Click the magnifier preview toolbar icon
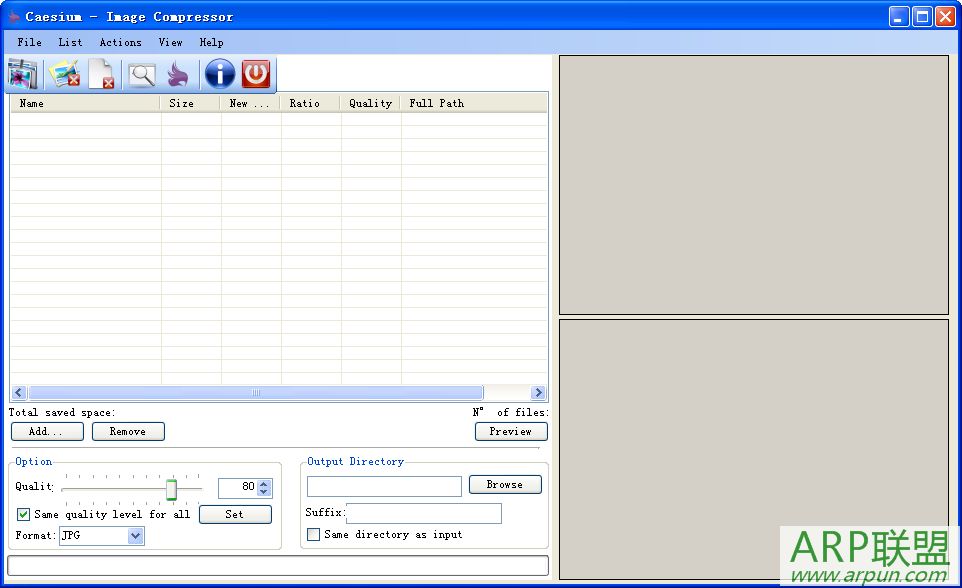Screen dimensions: 962x588 [x=142, y=75]
